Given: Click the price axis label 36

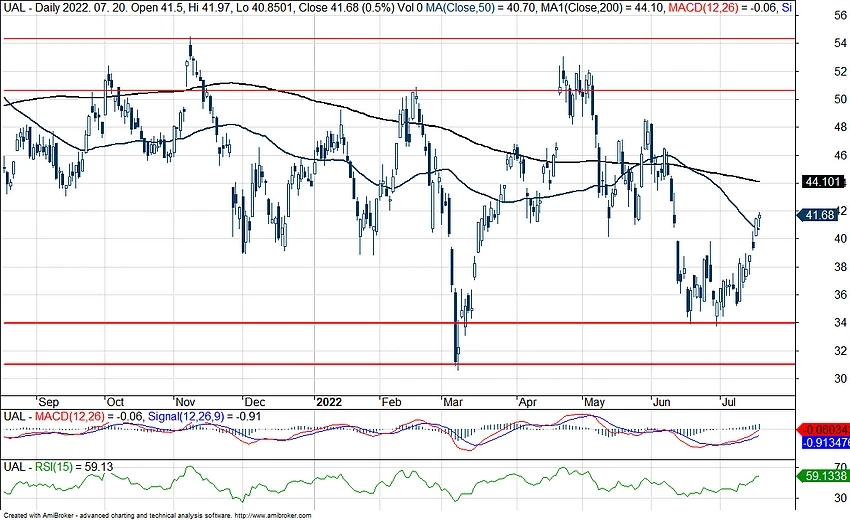Looking at the screenshot, I should pyautogui.click(x=841, y=294).
